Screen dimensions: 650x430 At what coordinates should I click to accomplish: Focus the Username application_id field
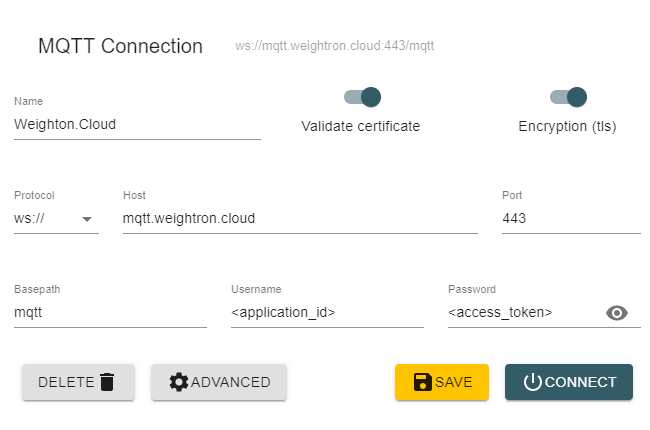pyautogui.click(x=327, y=313)
